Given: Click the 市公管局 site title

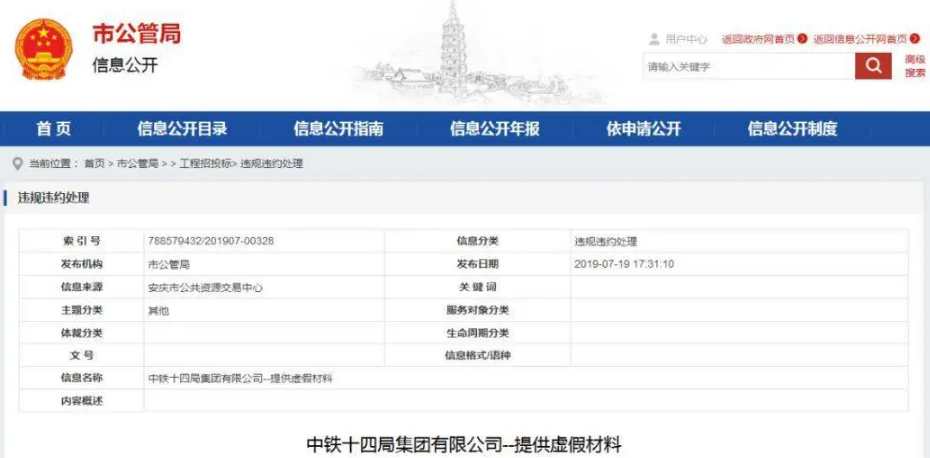Looking at the screenshot, I should pos(136,34).
